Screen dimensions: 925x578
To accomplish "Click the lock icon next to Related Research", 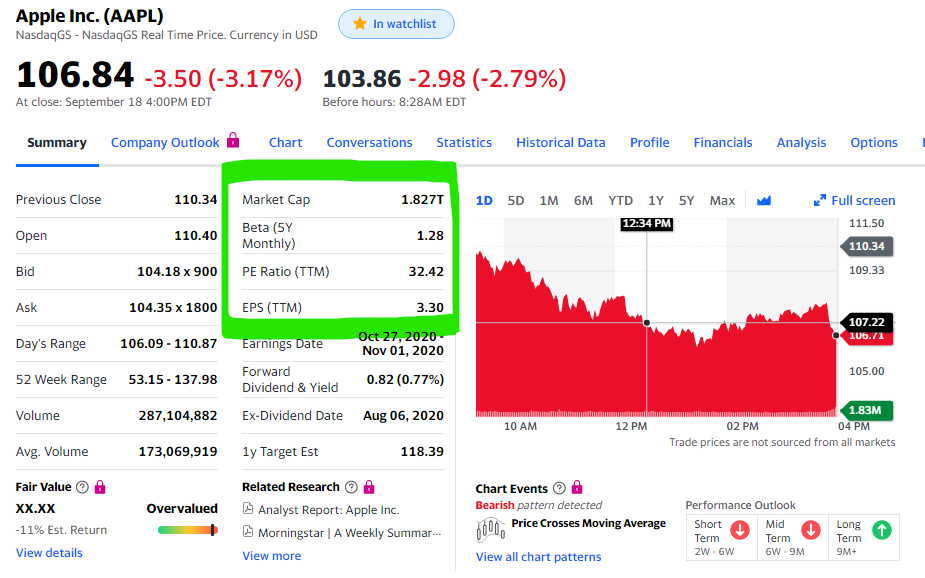I will coord(369,487).
